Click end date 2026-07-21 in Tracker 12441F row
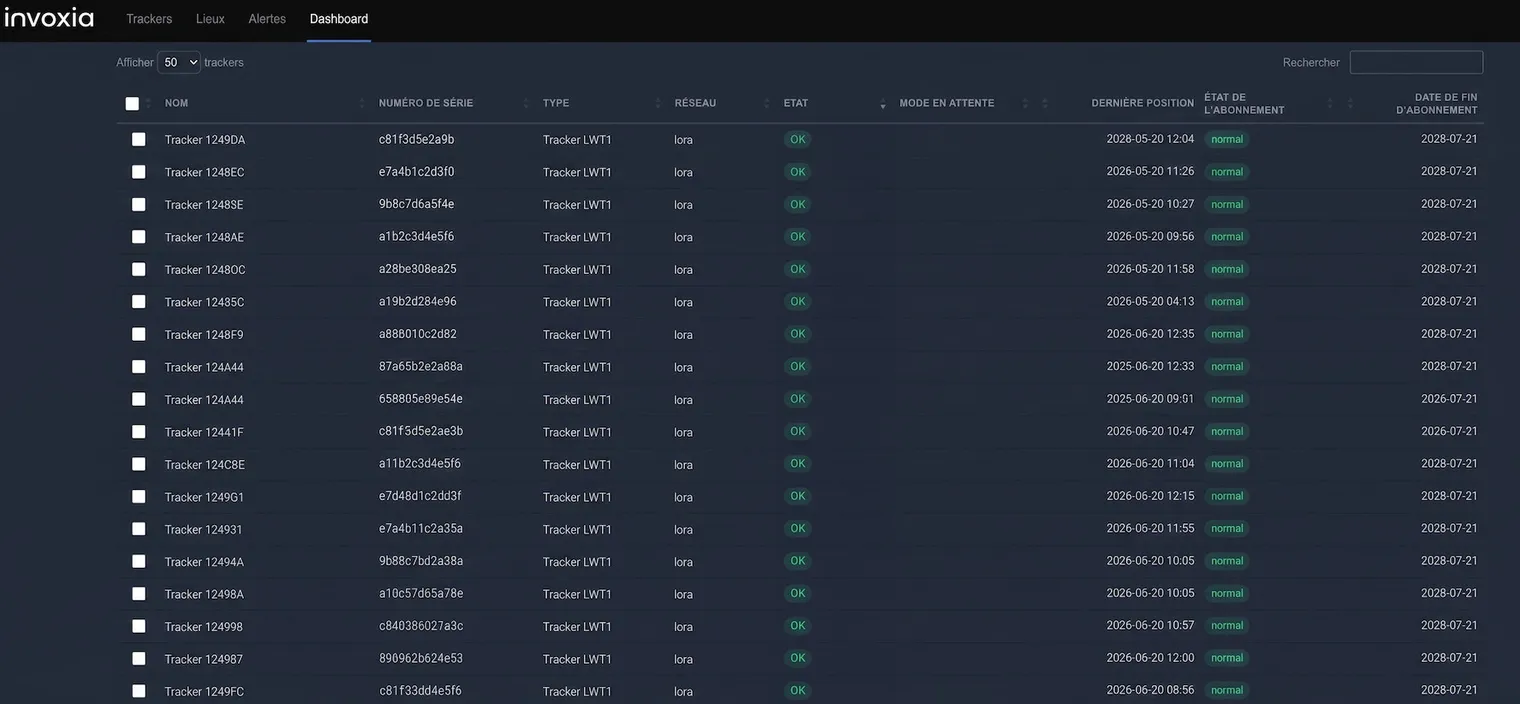The height and width of the screenshot is (704, 1520). pos(1449,431)
